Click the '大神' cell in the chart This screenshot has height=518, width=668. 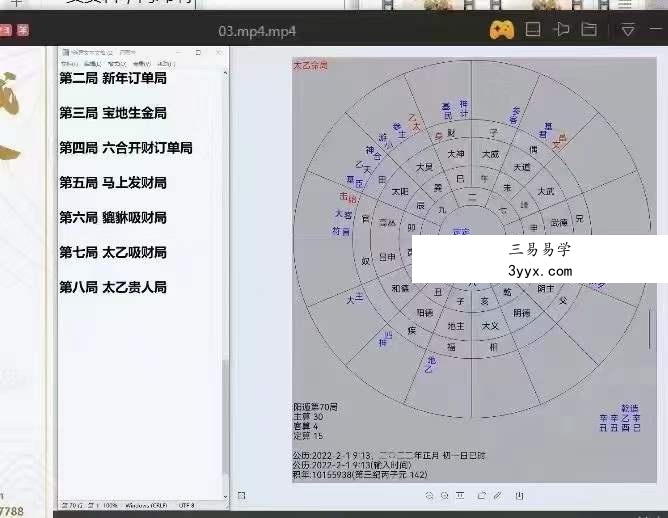pos(456,154)
